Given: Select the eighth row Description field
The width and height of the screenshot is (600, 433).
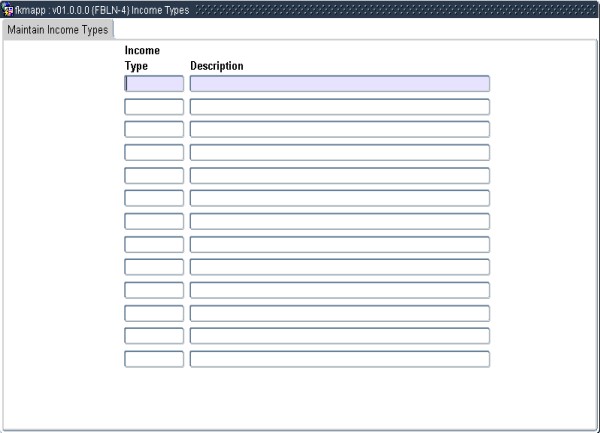Looking at the screenshot, I should [340, 244].
